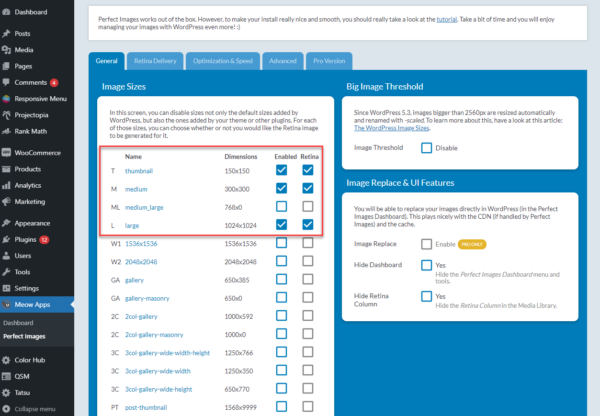Click the Collapse menu arrow icon
The image size is (600, 416).
coord(7,409)
